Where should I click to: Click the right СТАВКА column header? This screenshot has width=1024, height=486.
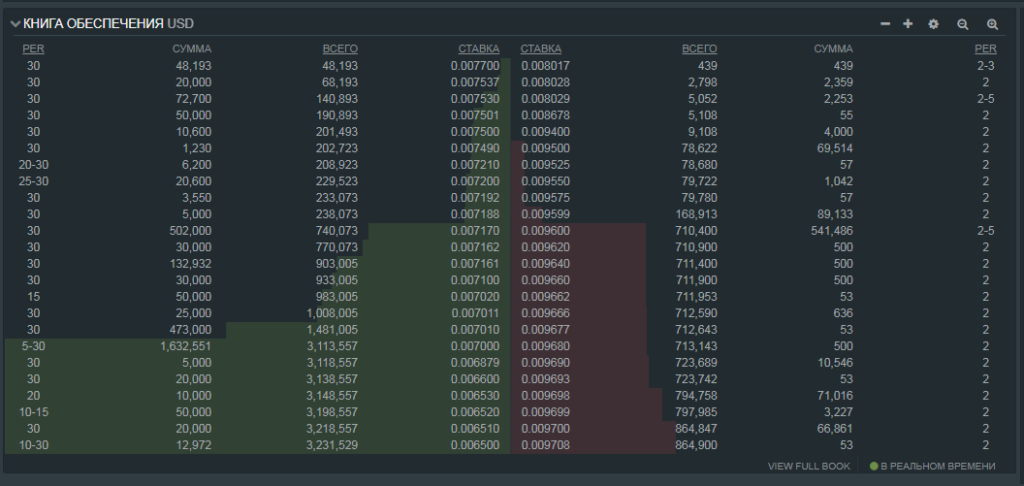pyautogui.click(x=541, y=48)
